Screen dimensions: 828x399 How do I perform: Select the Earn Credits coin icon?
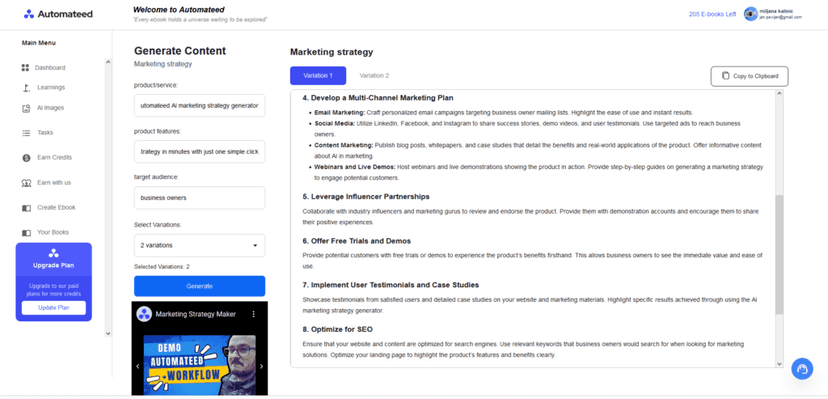point(26,158)
